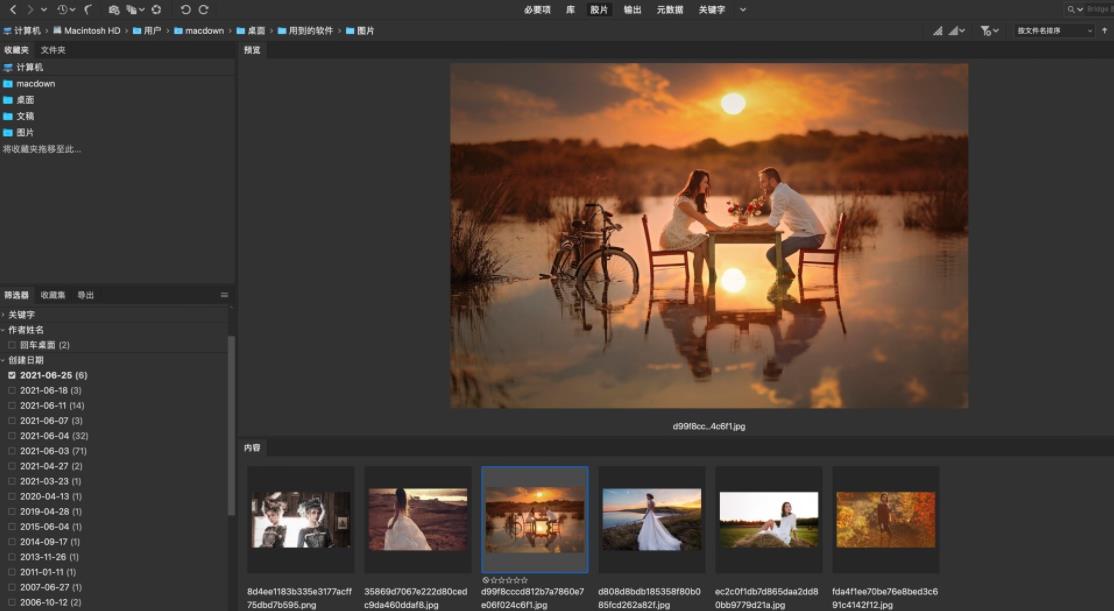
Task: Collapse the 创建日期 filter section
Action: 6,359
